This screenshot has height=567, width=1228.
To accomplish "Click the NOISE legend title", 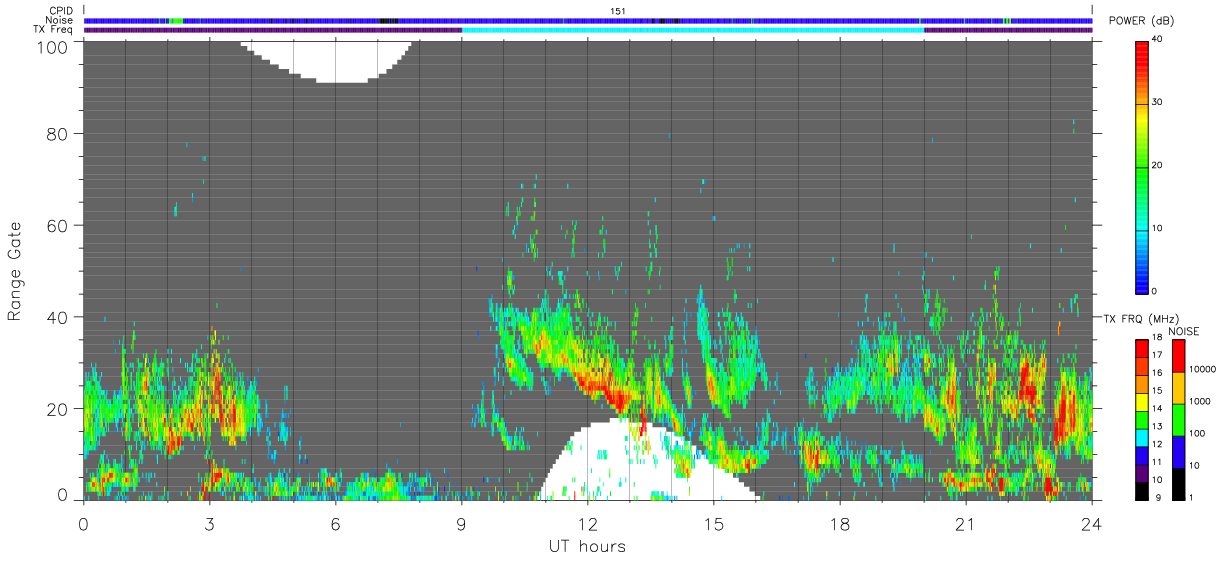I will tap(1185, 331).
